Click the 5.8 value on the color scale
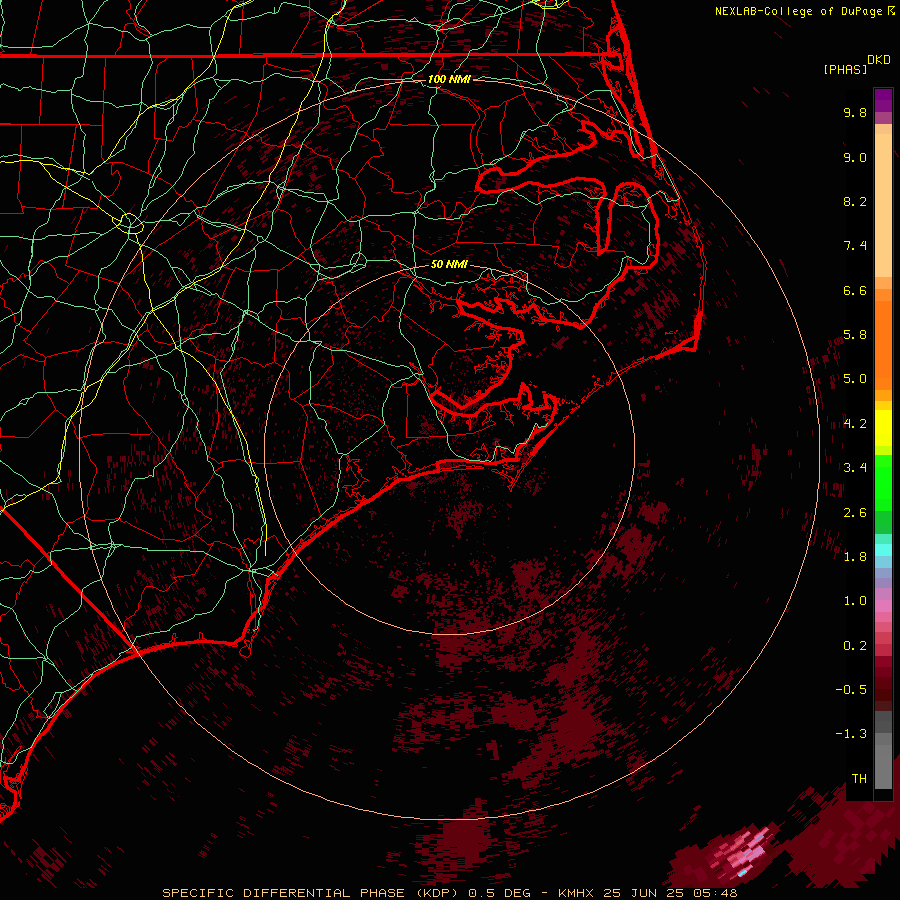The image size is (900, 900). click(x=855, y=335)
